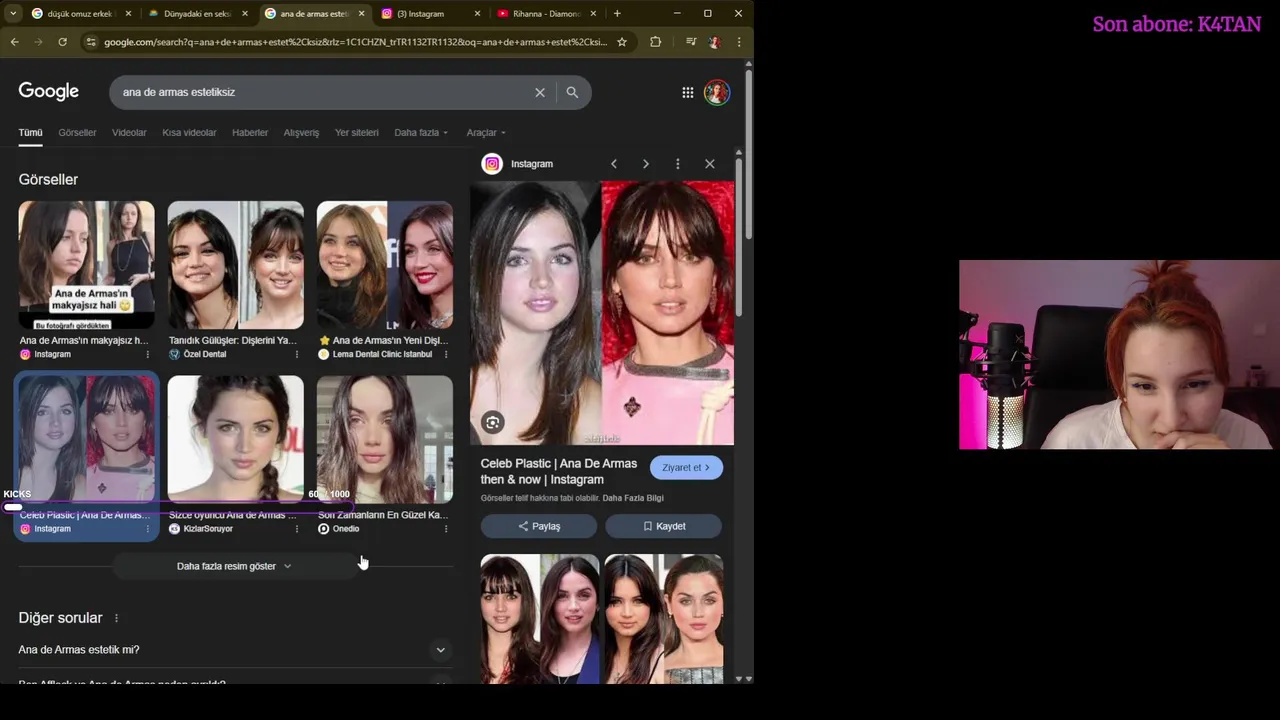1280x720 pixels.
Task: Open the Kısa videolar tab
Action: click(189, 133)
